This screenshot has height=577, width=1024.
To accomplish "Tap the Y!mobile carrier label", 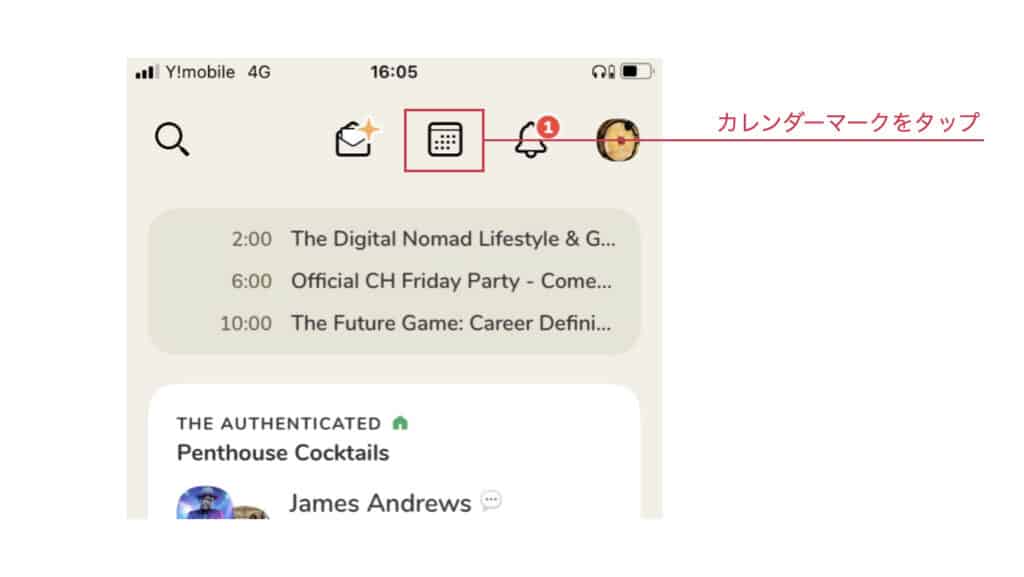I will click(x=200, y=72).
